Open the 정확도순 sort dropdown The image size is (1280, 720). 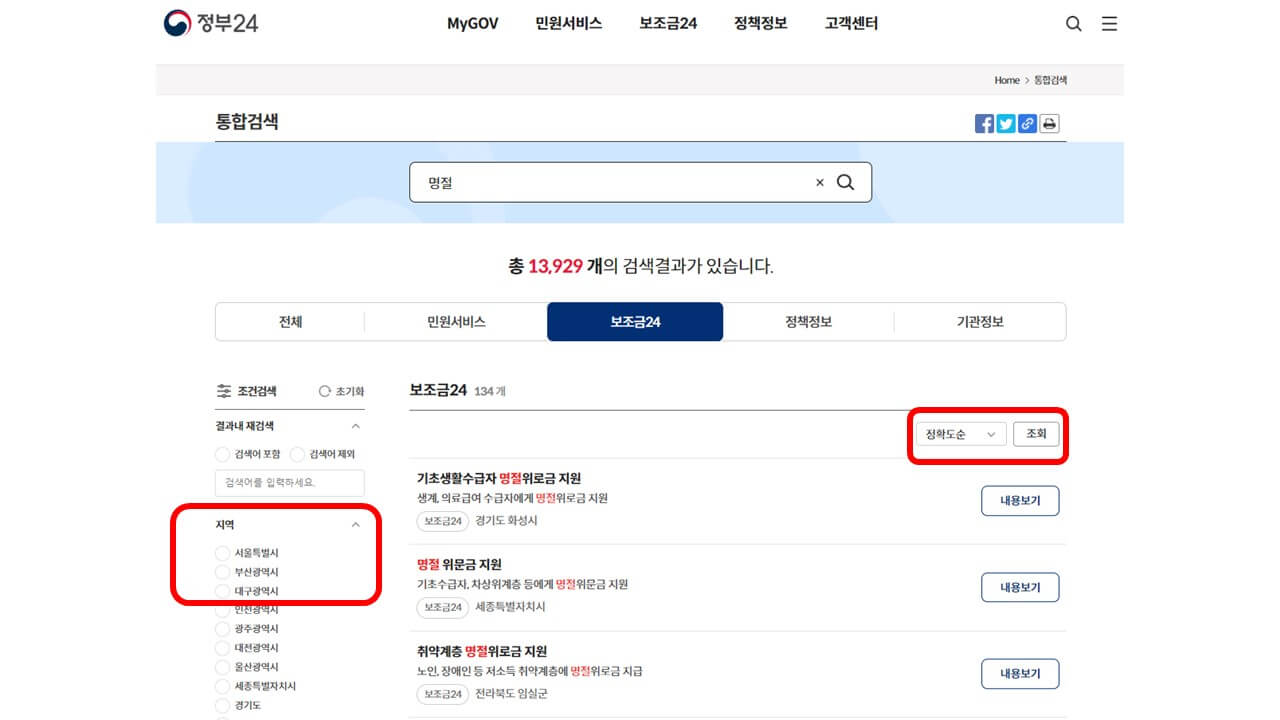(x=959, y=434)
